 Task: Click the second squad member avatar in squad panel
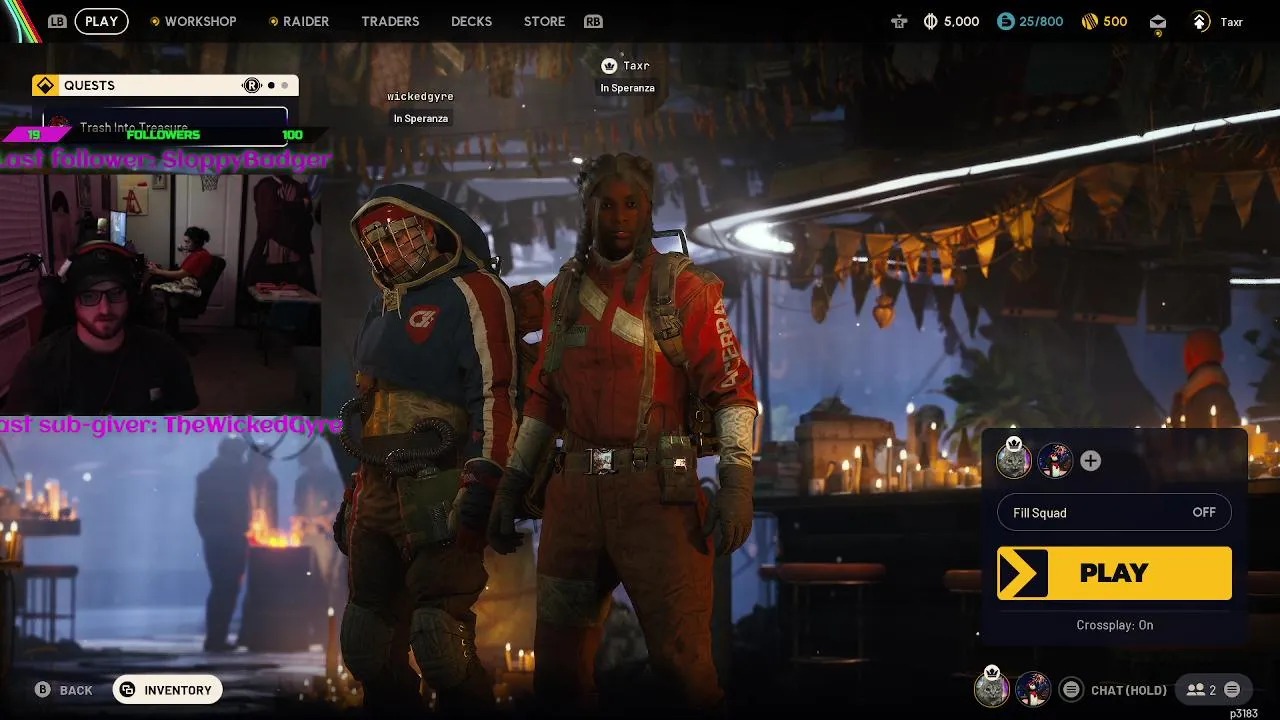click(x=1054, y=460)
